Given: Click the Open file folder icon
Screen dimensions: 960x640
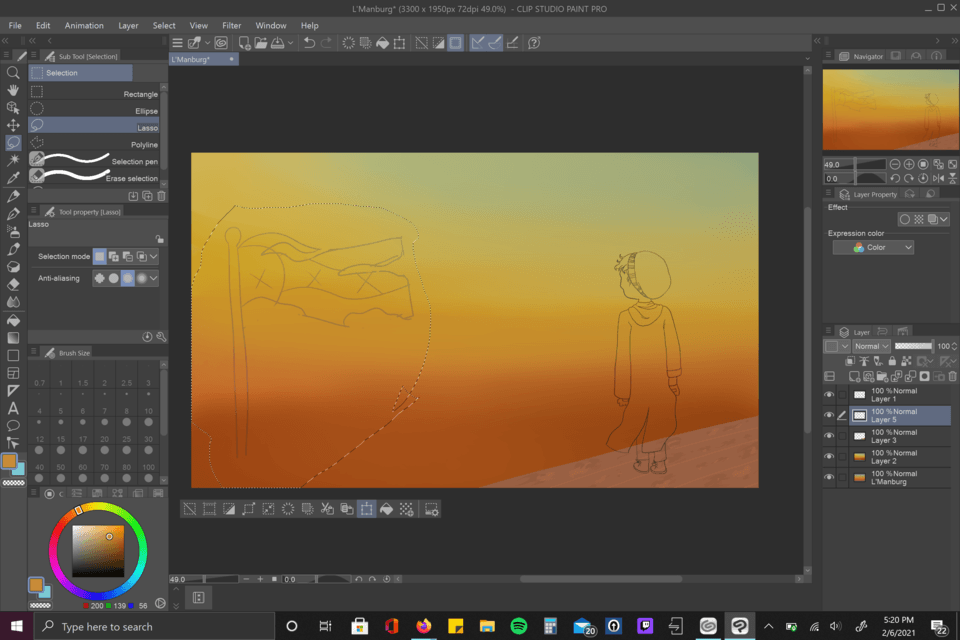Looking at the screenshot, I should click(260, 43).
